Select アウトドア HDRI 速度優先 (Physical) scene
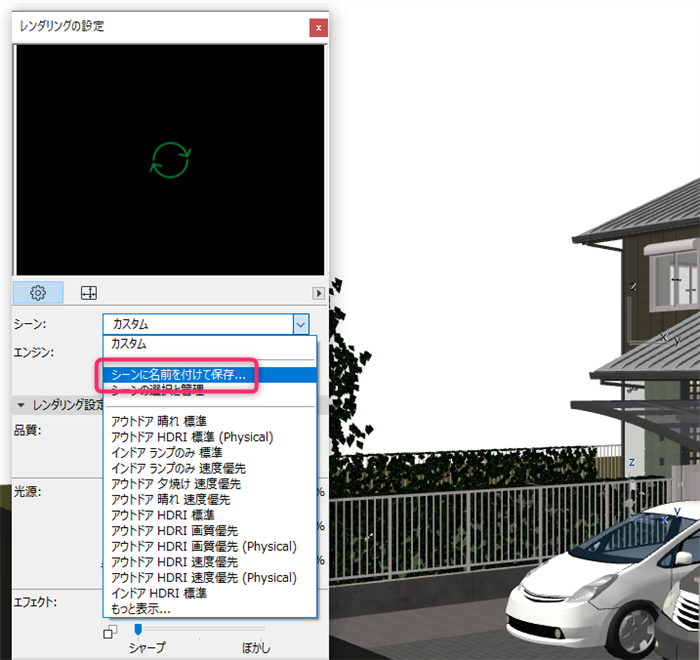Screen dimensions: 700x660 (x=210, y=577)
